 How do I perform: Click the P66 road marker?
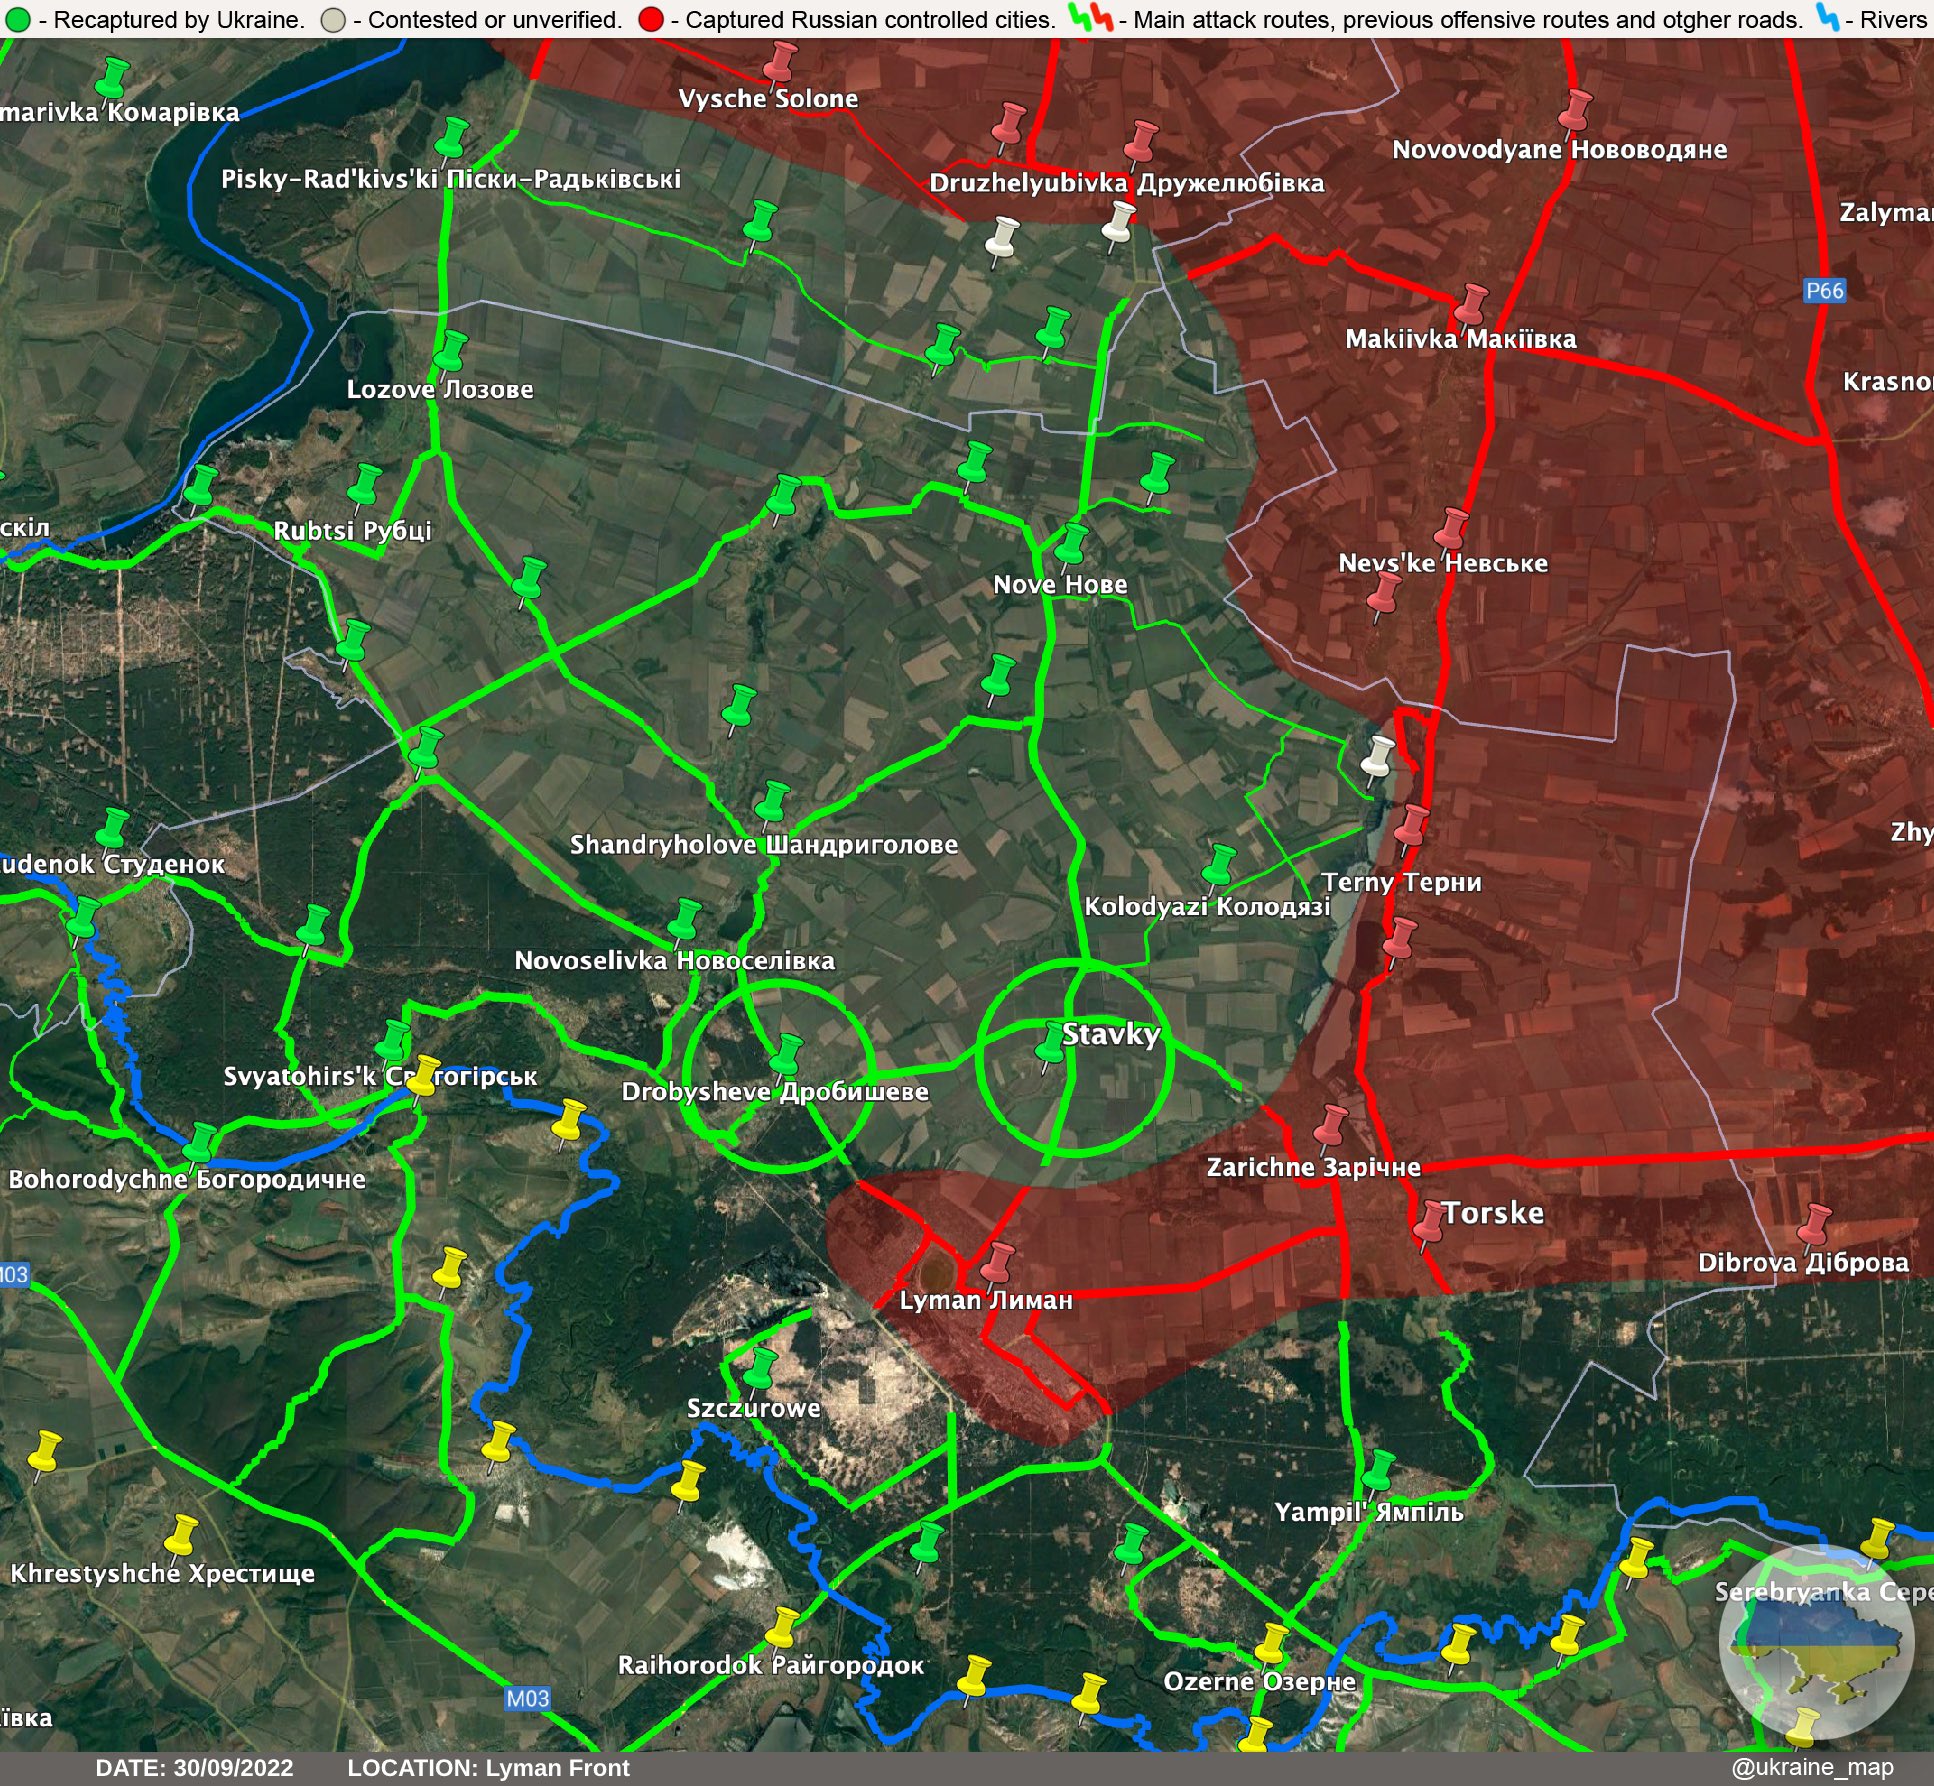1824,291
